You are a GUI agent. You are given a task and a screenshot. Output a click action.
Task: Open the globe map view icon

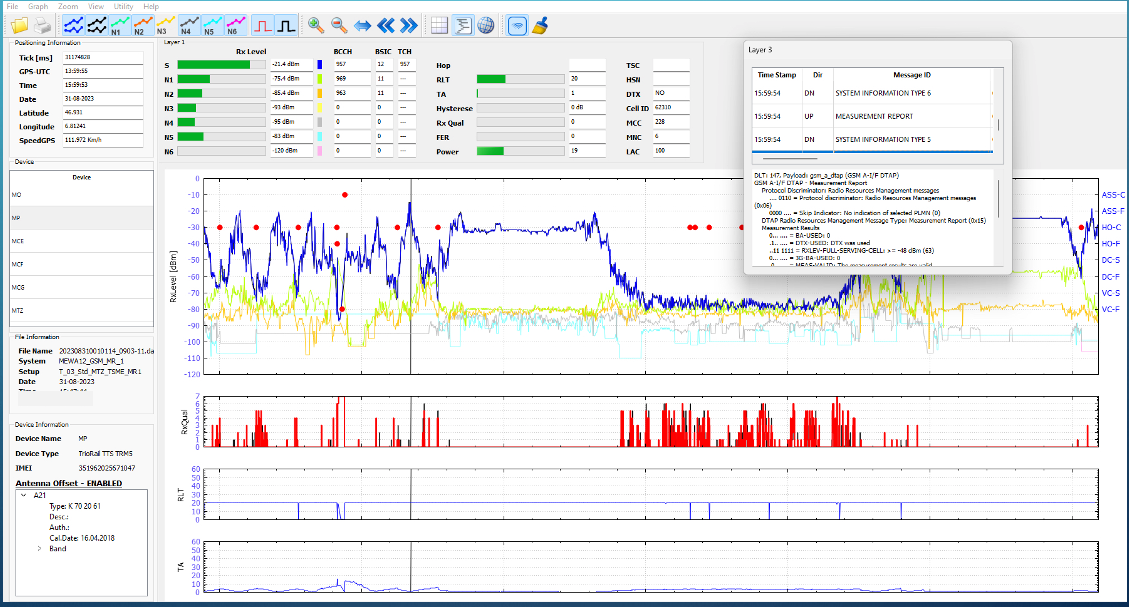click(485, 26)
